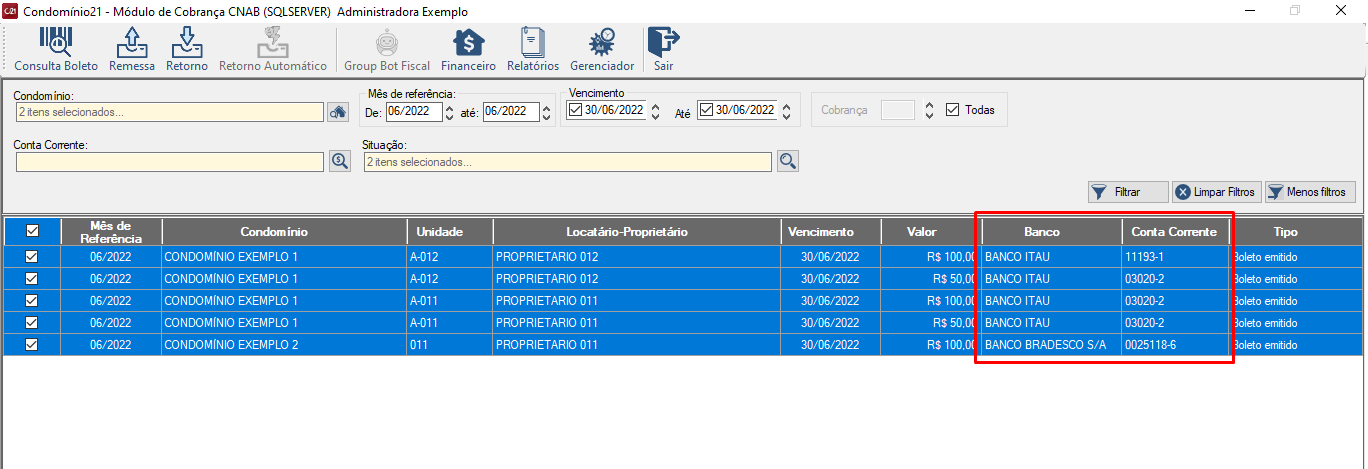
Task: Search Conta Corrente with magnifier icon
Action: pos(340,161)
